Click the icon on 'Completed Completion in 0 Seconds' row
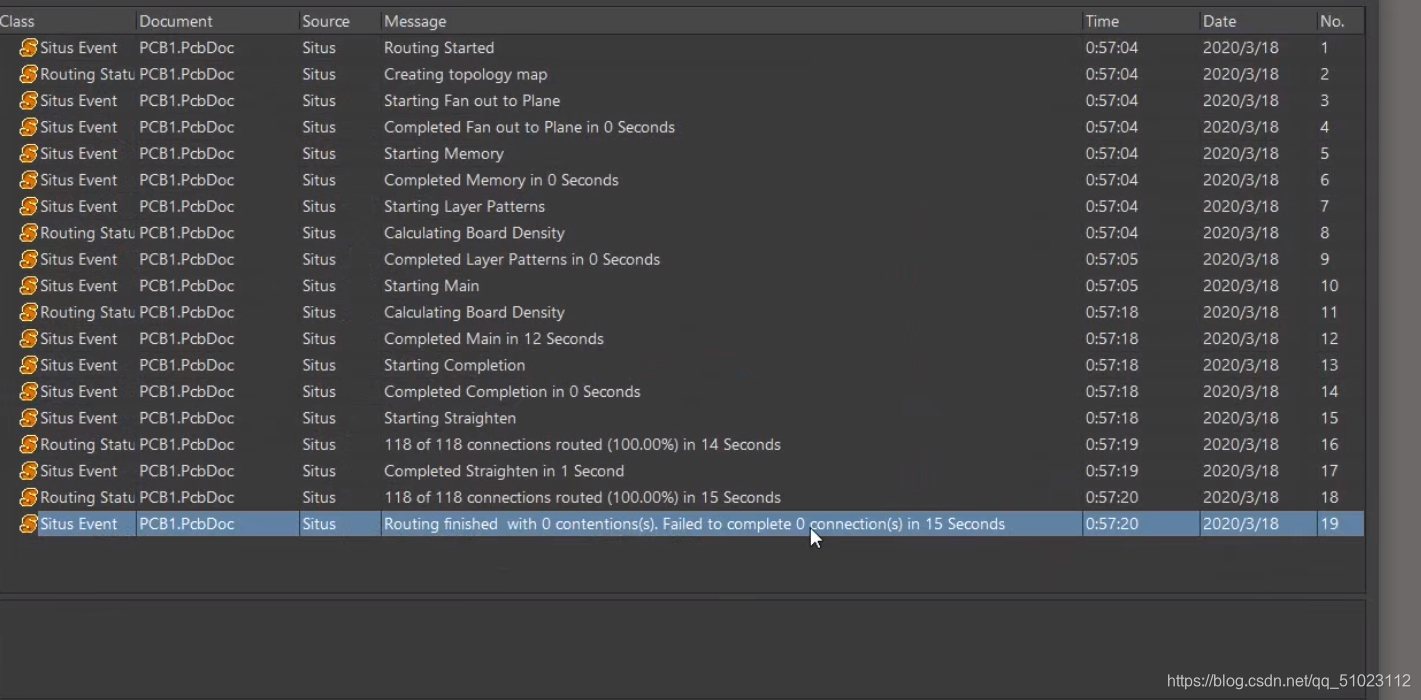Image resolution: width=1421 pixels, height=700 pixels. [x=29, y=392]
